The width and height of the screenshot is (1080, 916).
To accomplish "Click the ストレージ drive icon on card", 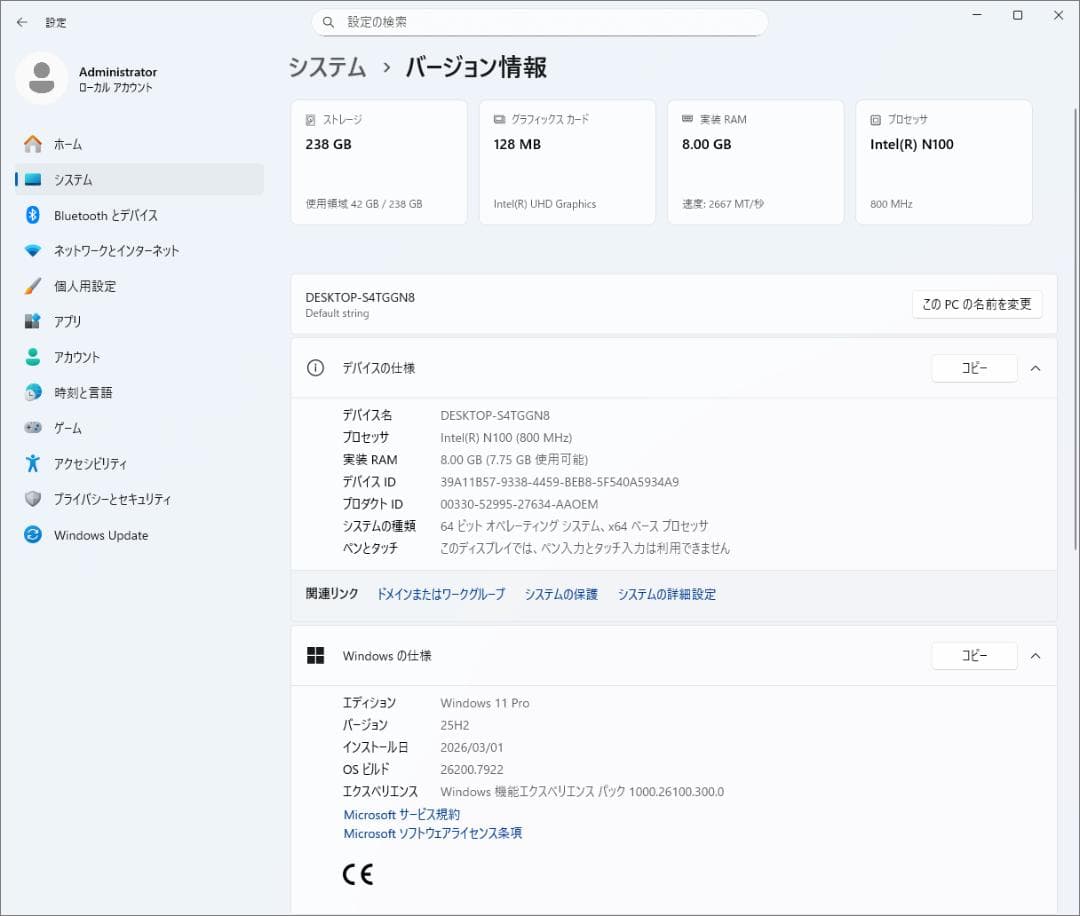I will [311, 120].
